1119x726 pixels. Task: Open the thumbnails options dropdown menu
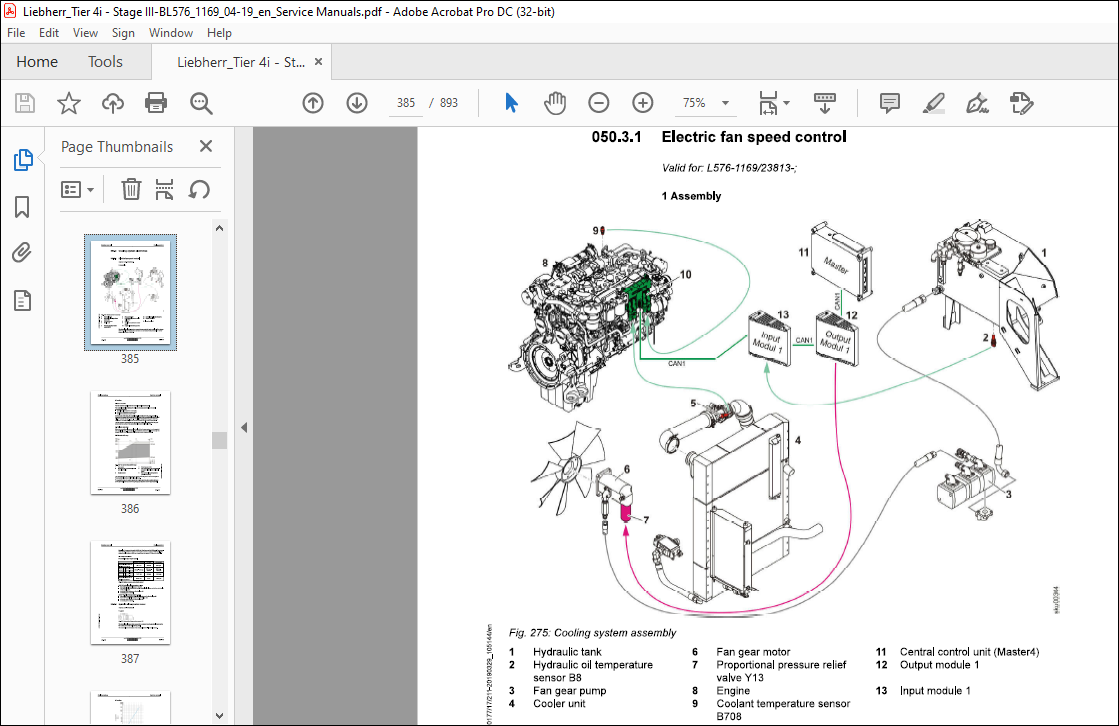click(x=78, y=190)
